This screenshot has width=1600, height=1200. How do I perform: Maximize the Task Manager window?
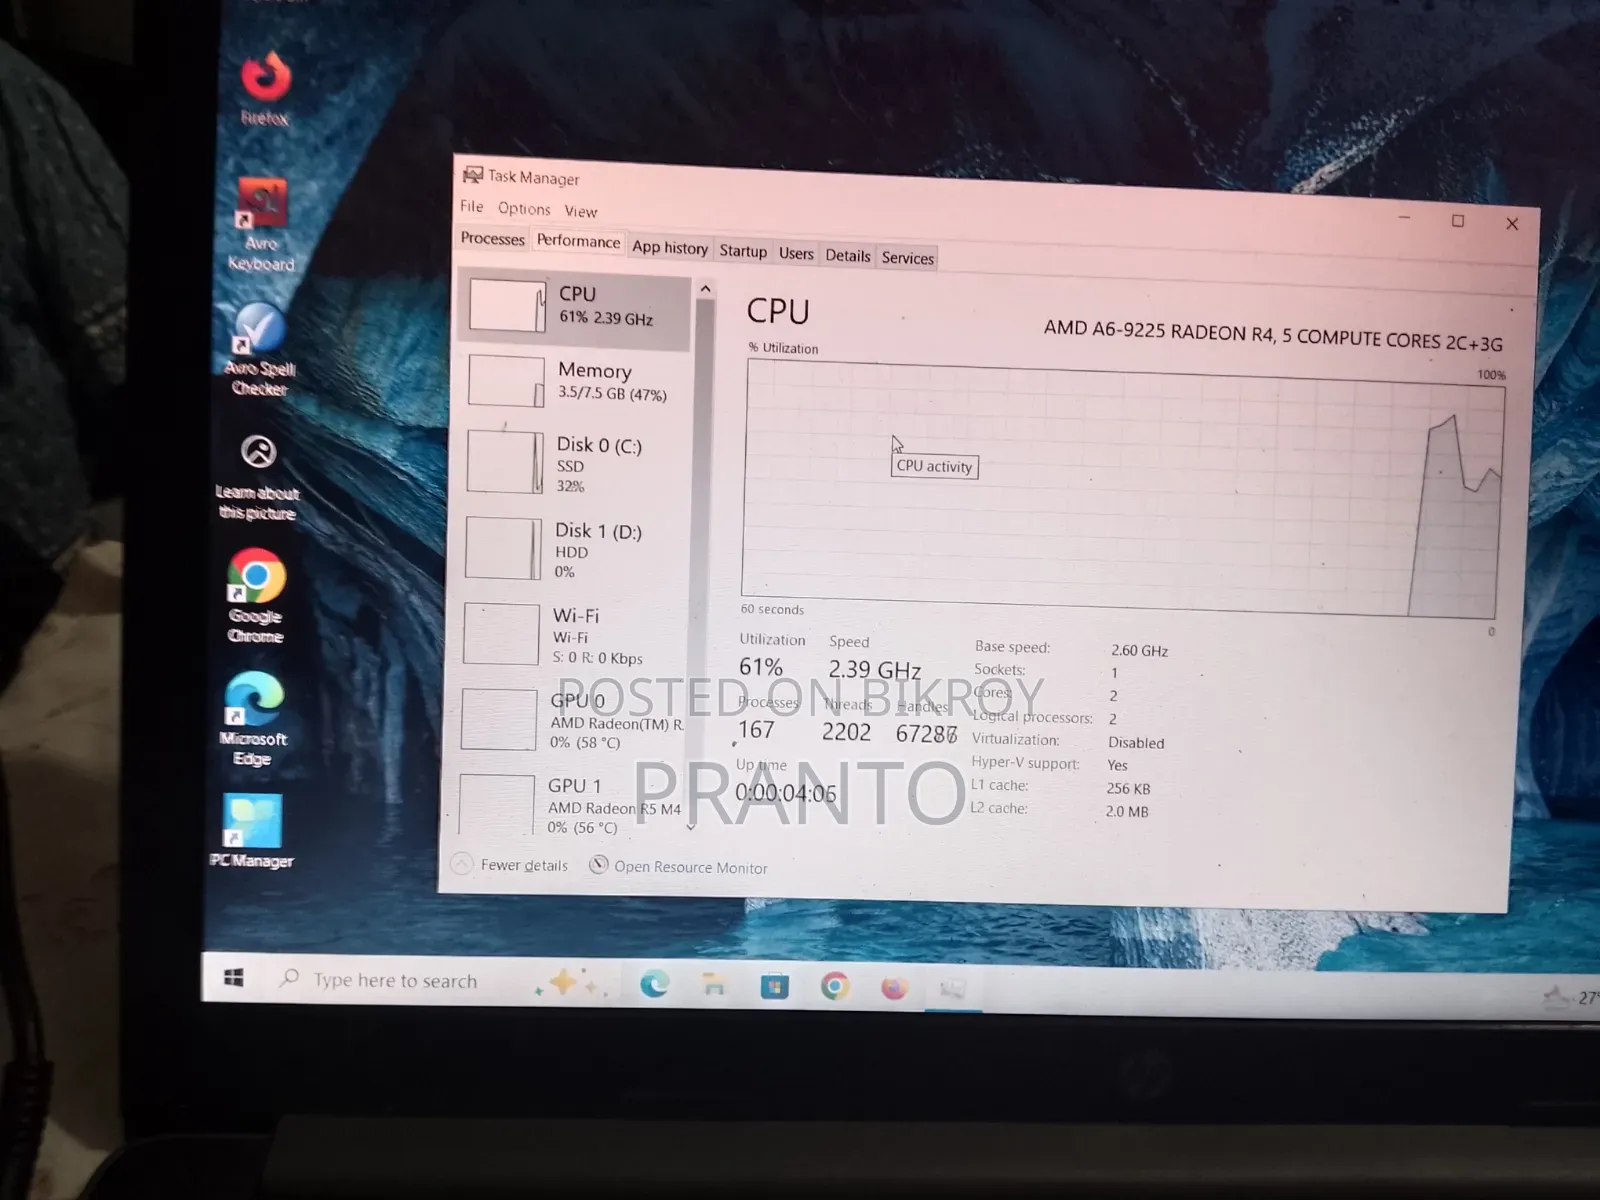pos(1458,221)
